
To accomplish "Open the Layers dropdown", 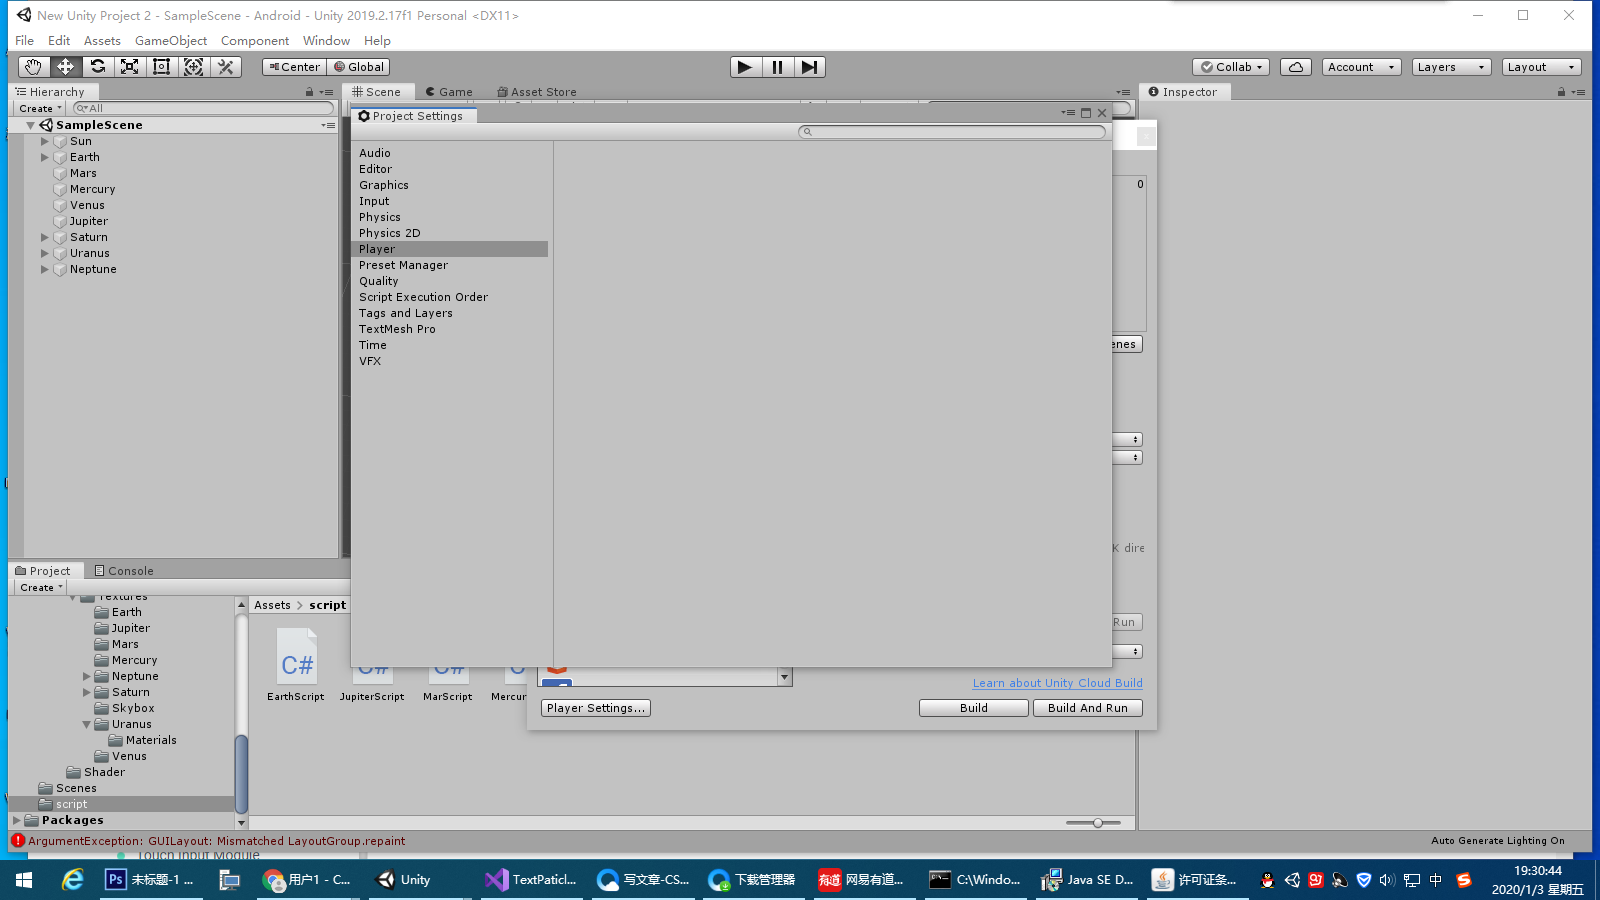I will coord(1451,67).
